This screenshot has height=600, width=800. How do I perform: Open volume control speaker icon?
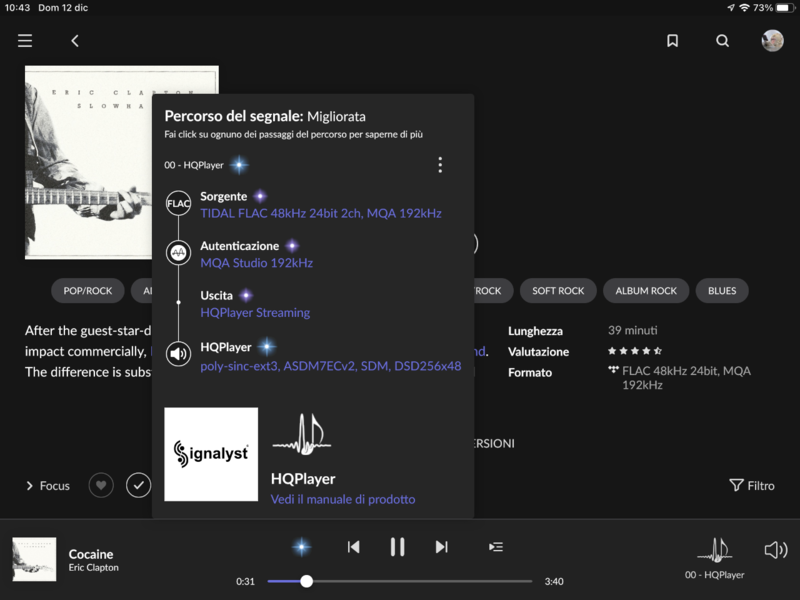tap(775, 550)
